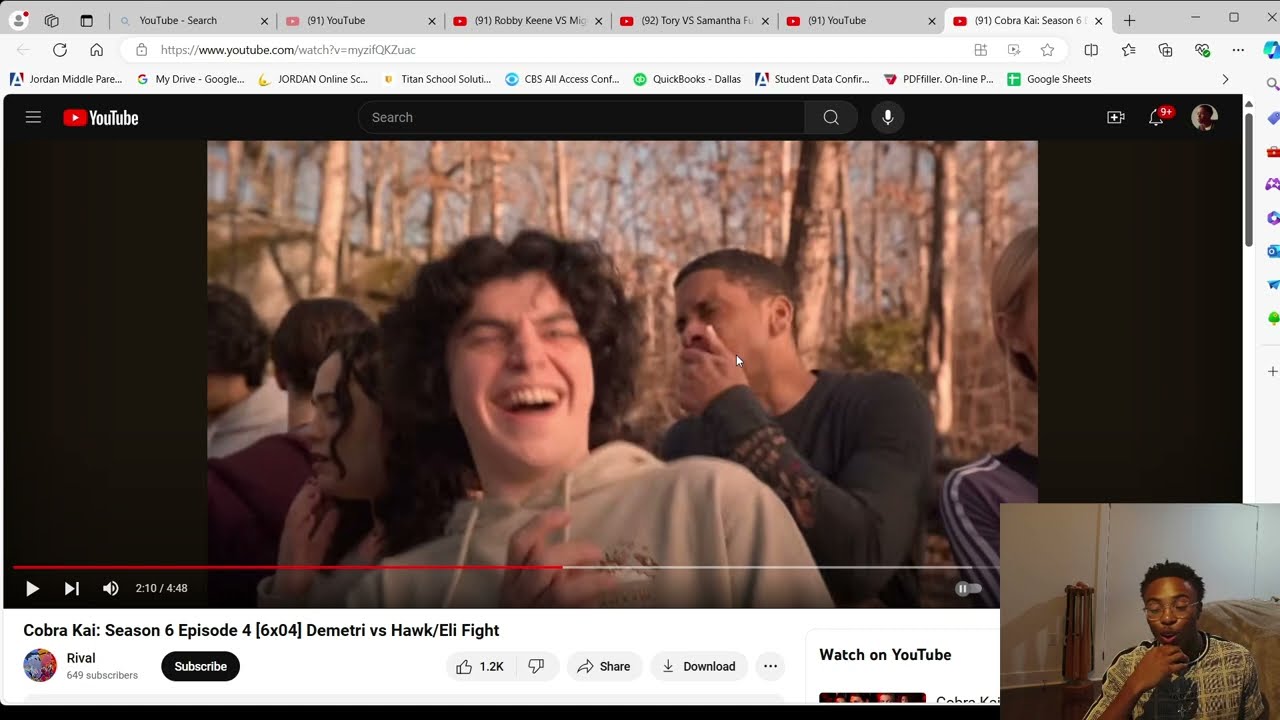Screen dimensions: 1280x720
Task: Add this page to favorites star
Action: [1047, 50]
